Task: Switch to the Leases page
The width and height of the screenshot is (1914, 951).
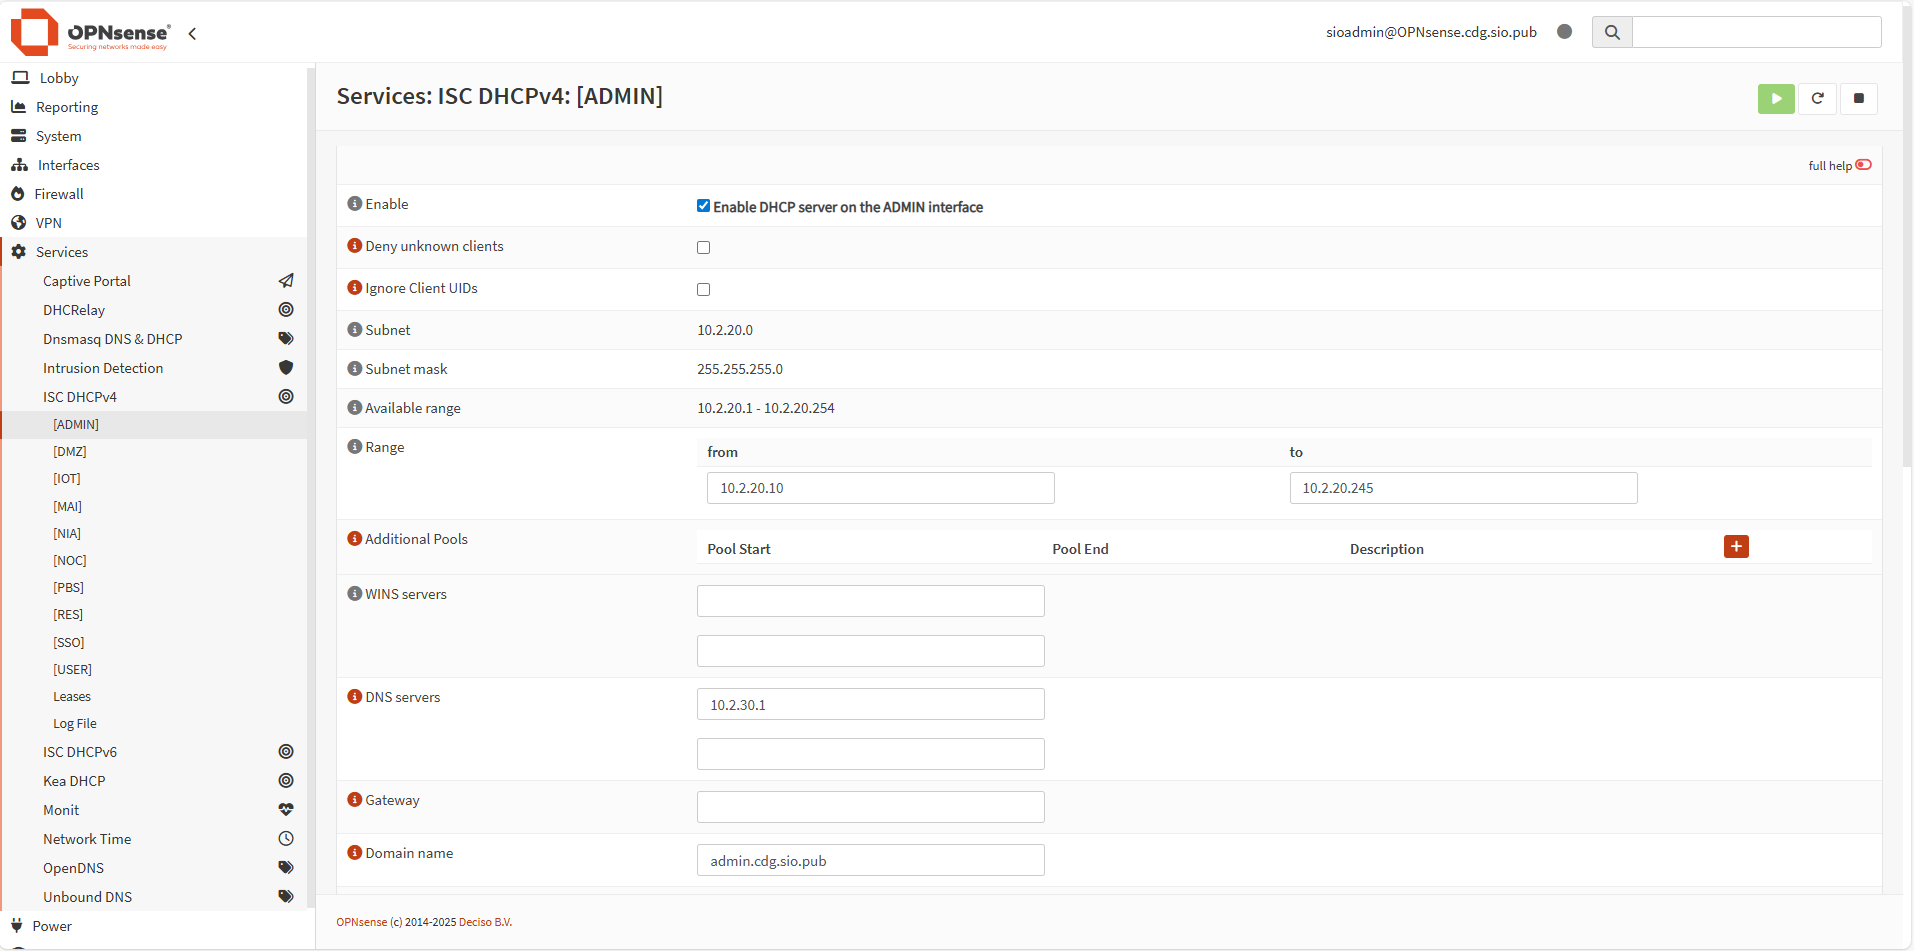Action: (x=72, y=696)
